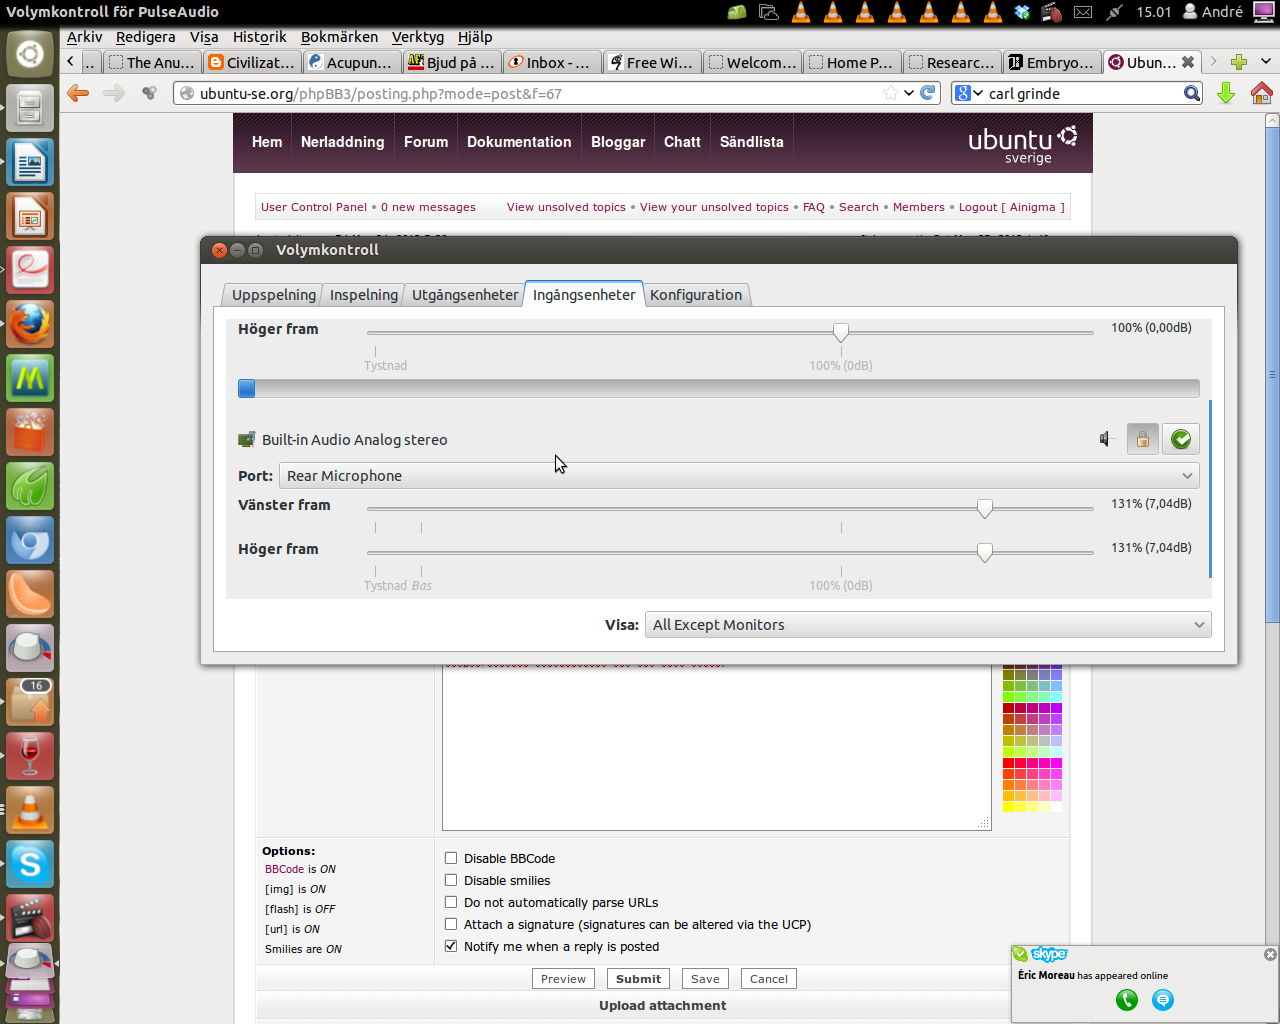
Task: Check Disable BBCode option
Action: click(451, 858)
